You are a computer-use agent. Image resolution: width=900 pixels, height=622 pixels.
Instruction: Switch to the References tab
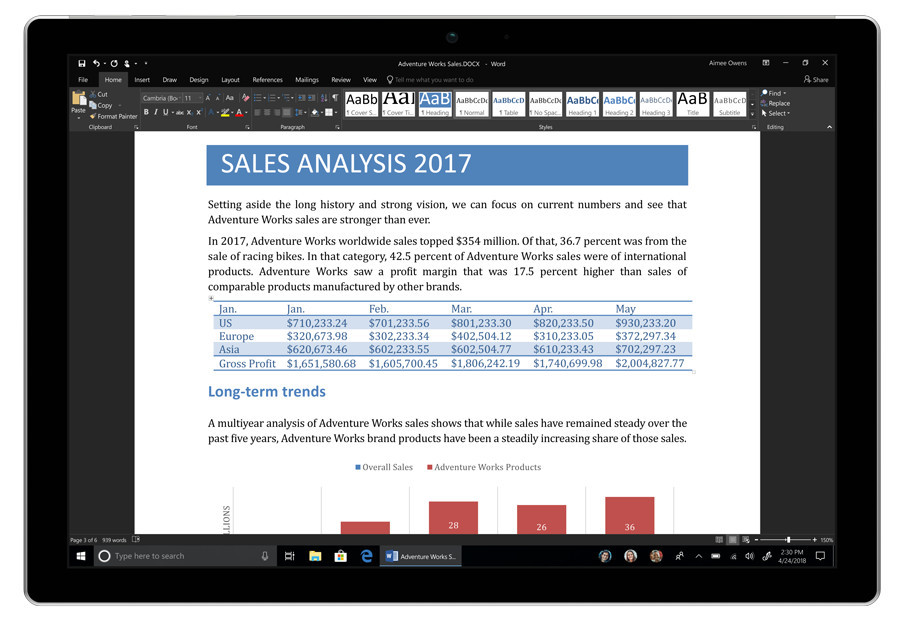[x=267, y=80]
